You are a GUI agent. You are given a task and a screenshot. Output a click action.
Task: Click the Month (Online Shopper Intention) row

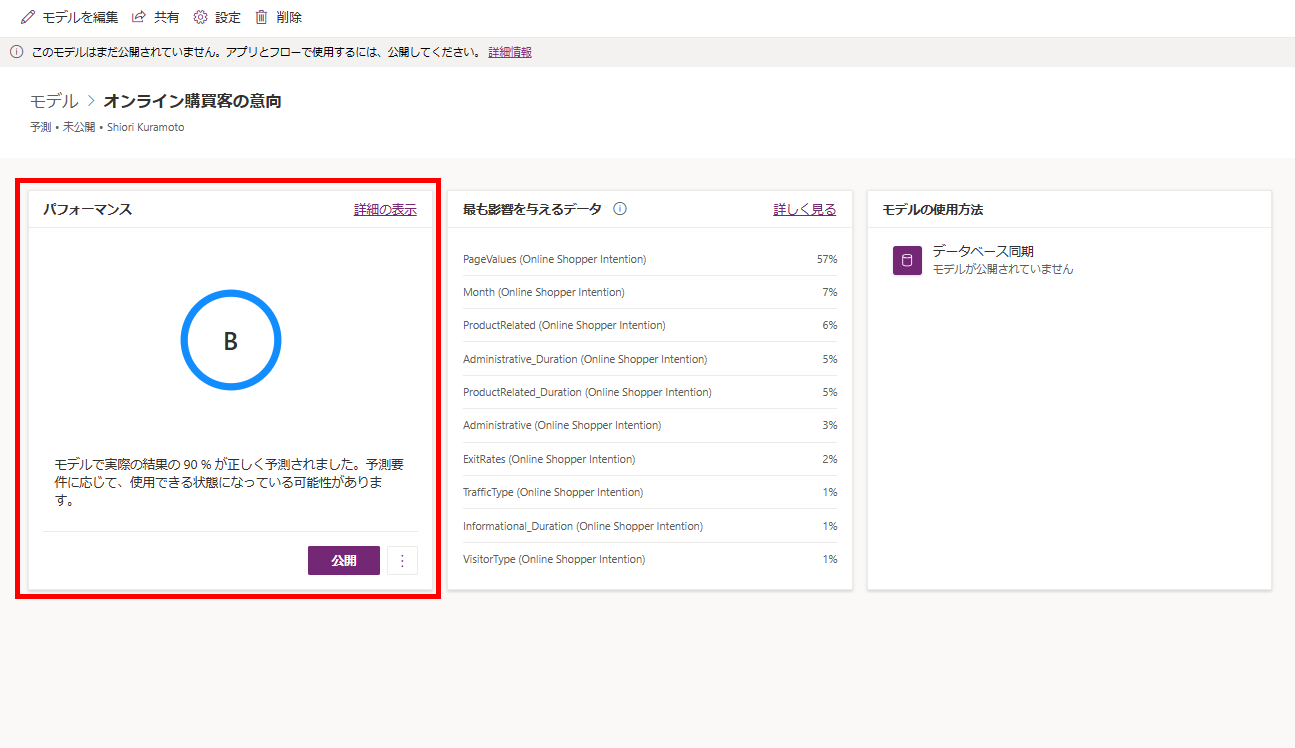pos(650,292)
